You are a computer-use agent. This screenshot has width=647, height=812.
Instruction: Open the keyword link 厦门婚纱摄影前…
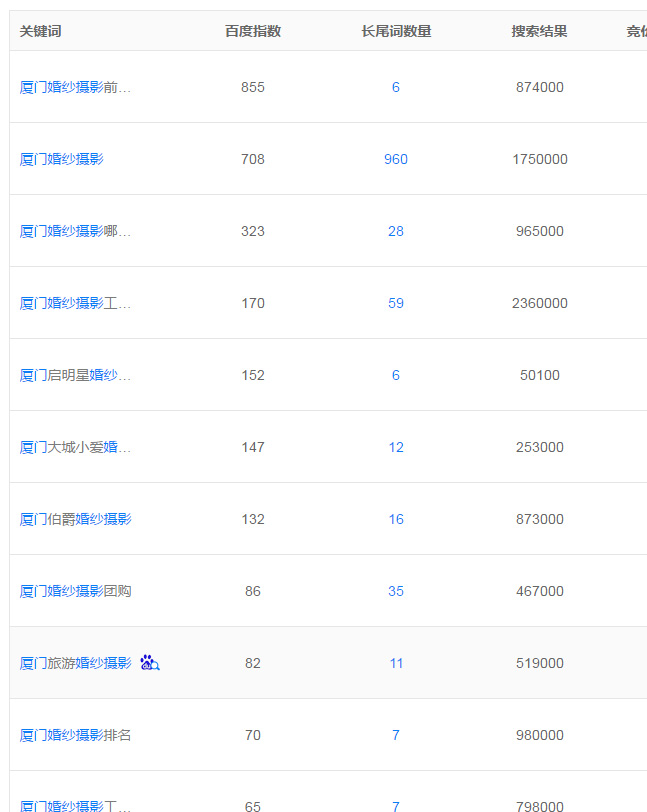tap(75, 87)
